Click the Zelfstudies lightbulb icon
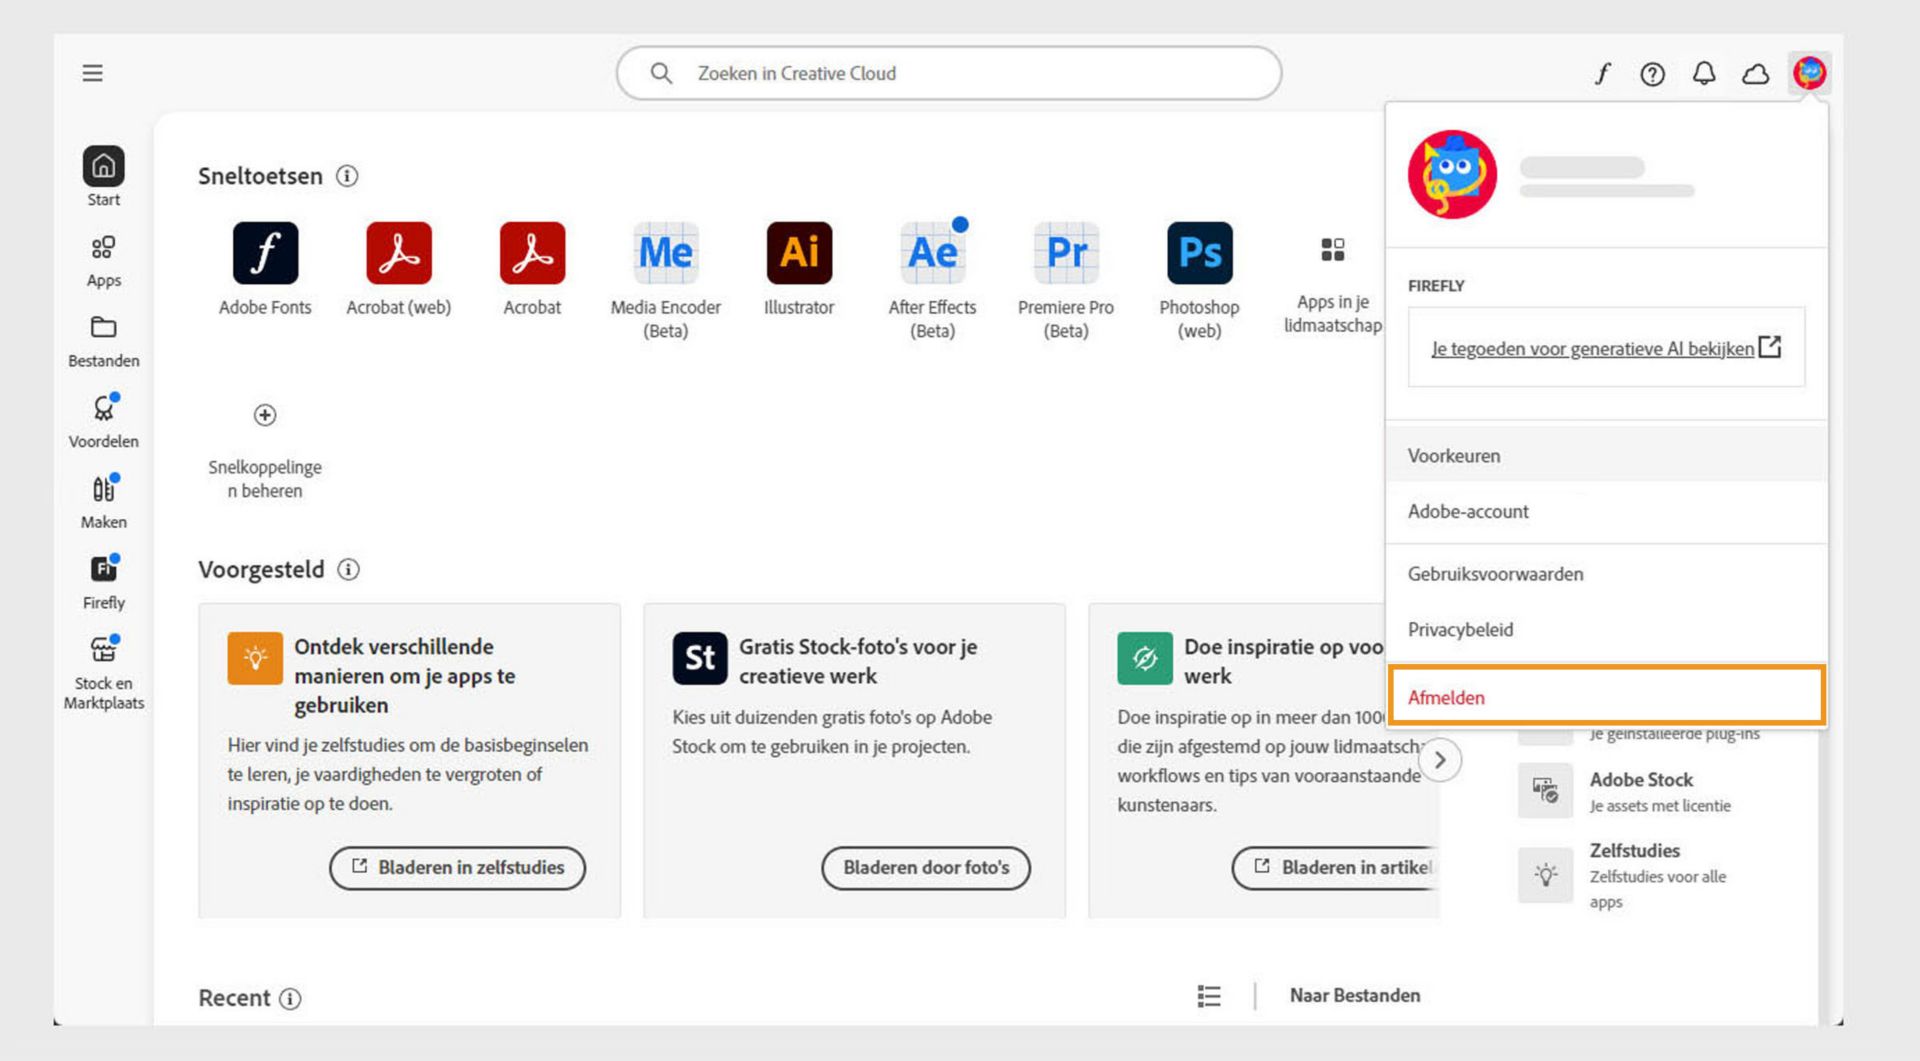The height and width of the screenshot is (1061, 1920). [x=1545, y=875]
